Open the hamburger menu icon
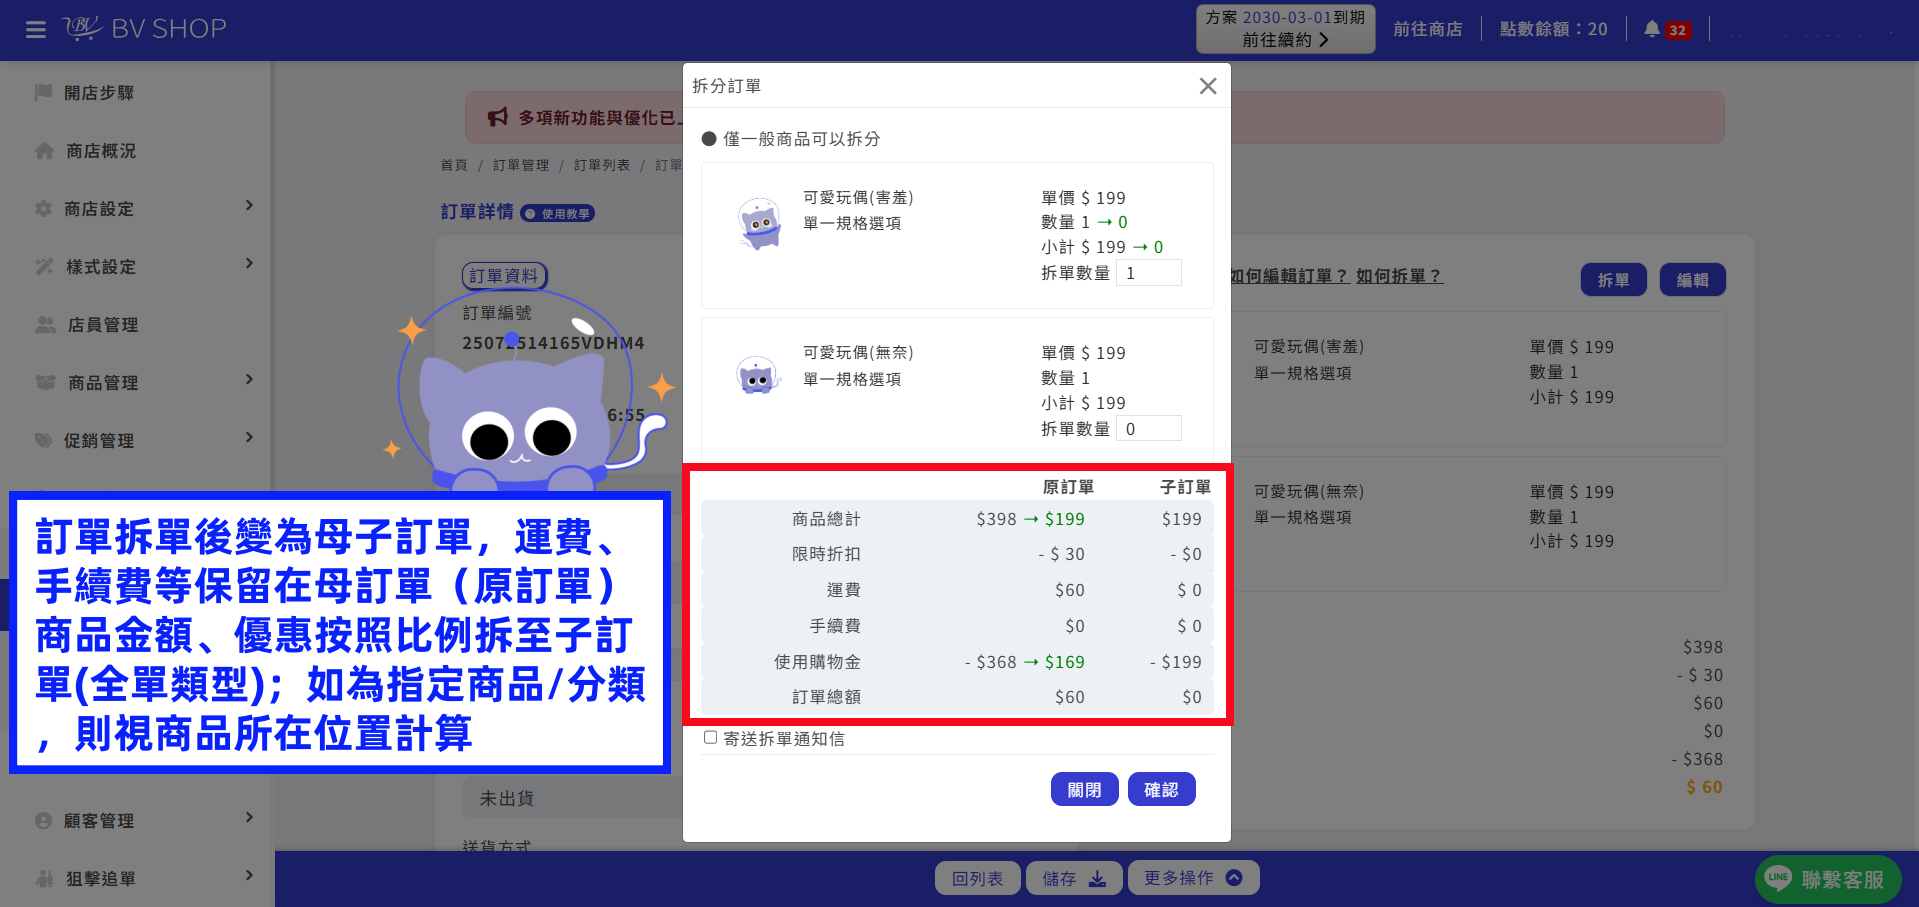The image size is (1919, 907). [36, 30]
